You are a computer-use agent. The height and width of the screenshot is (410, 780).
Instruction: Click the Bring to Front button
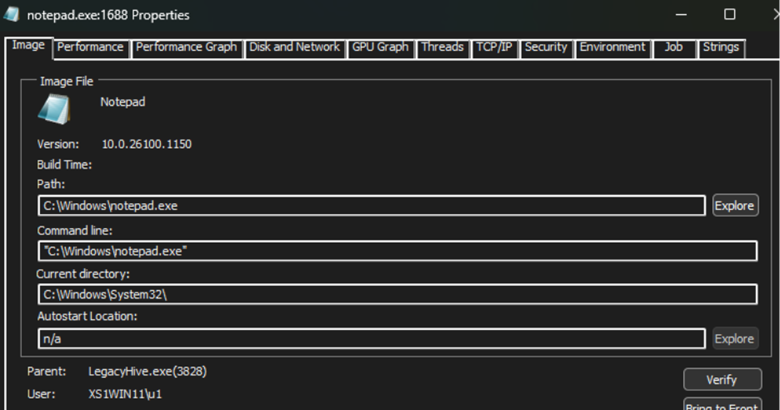pos(722,404)
